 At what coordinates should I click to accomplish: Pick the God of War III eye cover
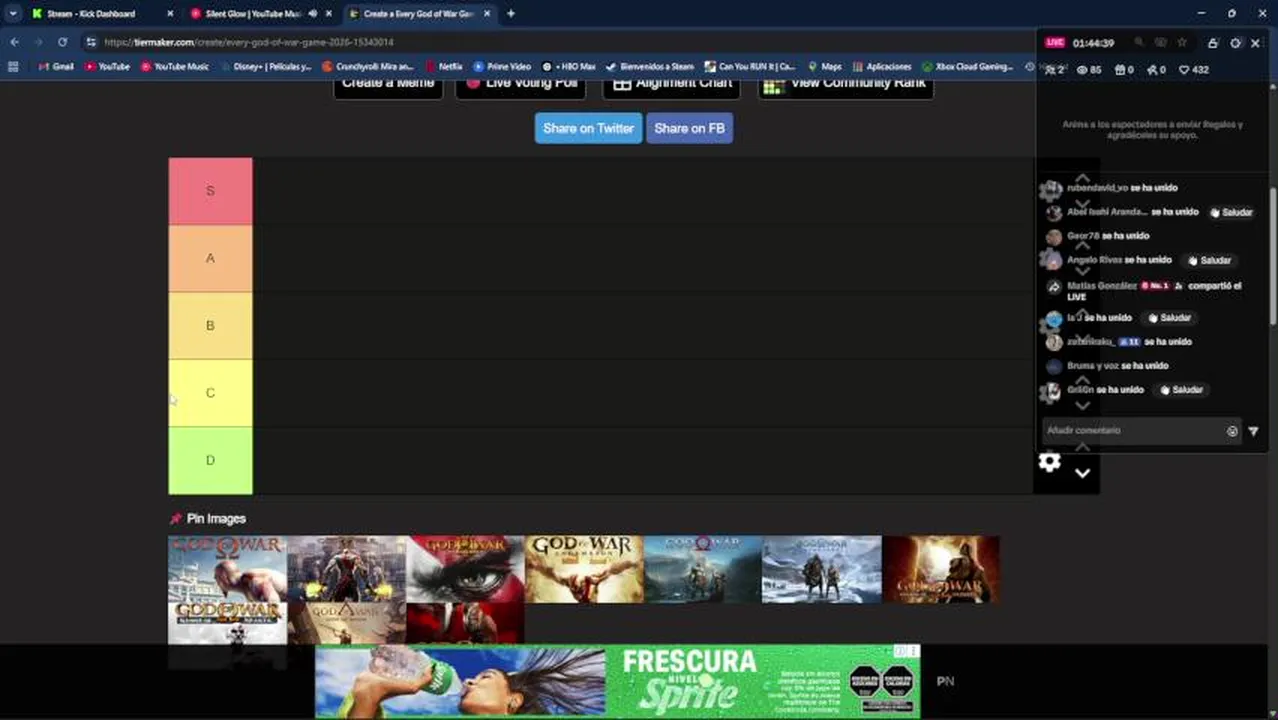coord(465,569)
